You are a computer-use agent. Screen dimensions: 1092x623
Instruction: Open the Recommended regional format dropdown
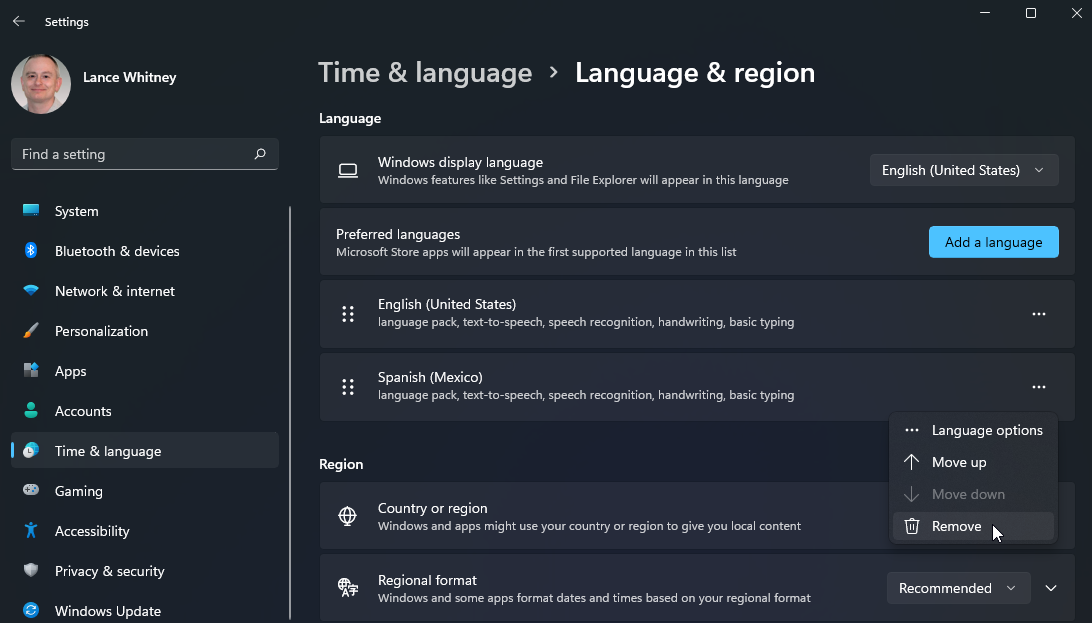pyautogui.click(x=957, y=588)
